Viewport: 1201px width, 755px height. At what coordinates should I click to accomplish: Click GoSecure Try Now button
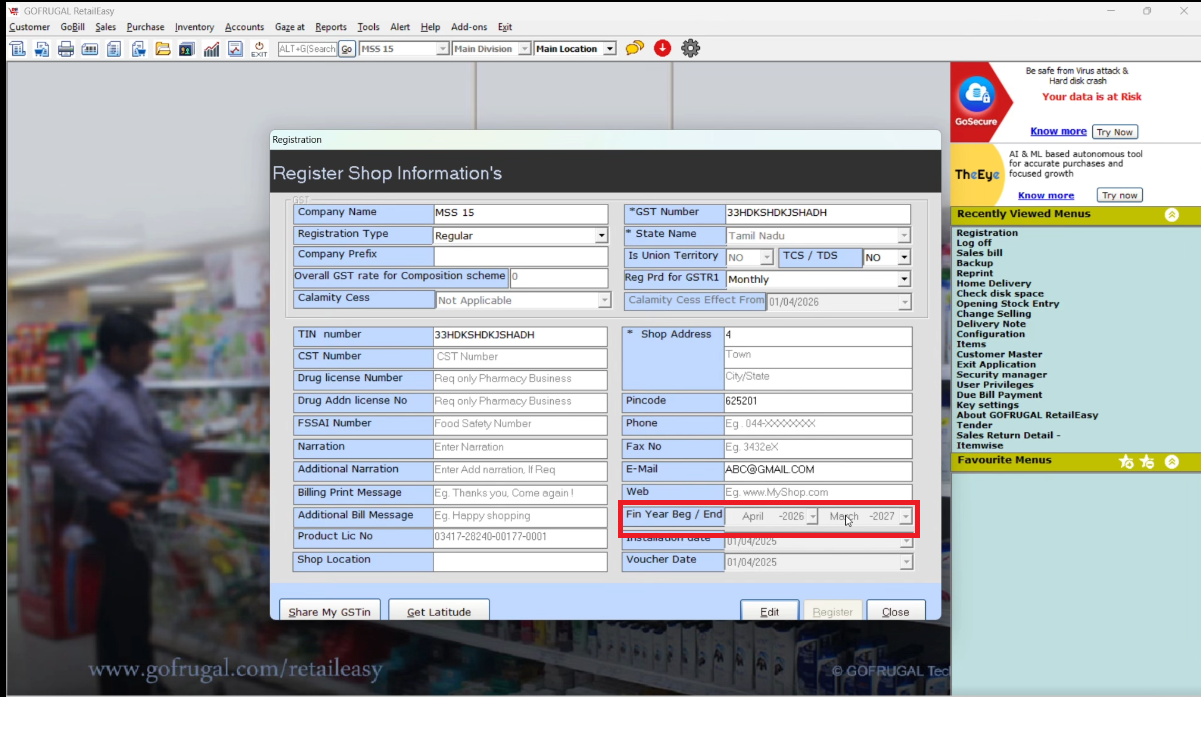(1114, 132)
